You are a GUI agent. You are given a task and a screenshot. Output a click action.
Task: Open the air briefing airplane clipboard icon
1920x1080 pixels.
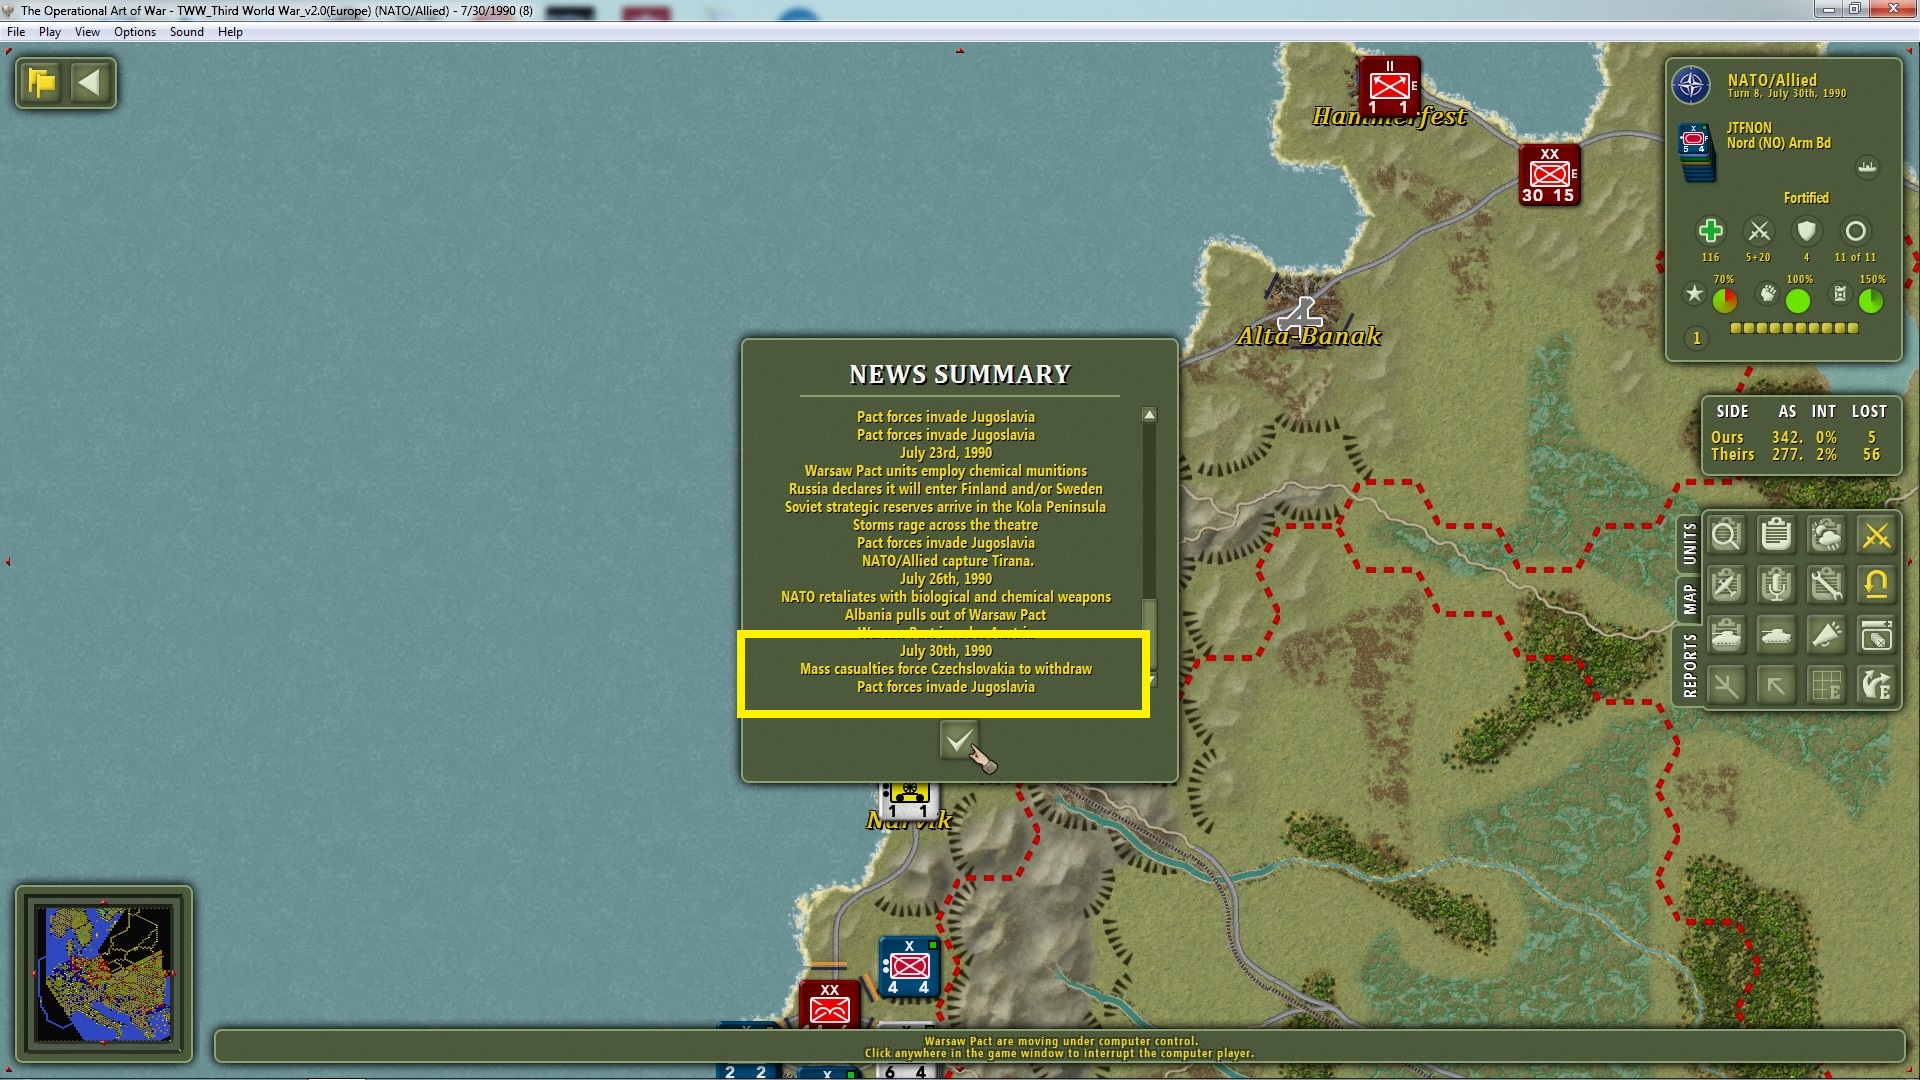pos(1726,585)
